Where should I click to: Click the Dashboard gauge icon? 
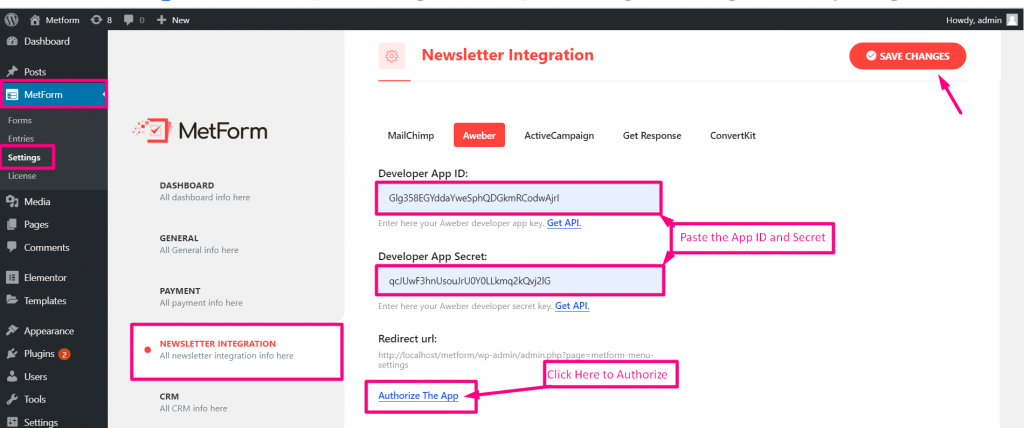(x=12, y=41)
